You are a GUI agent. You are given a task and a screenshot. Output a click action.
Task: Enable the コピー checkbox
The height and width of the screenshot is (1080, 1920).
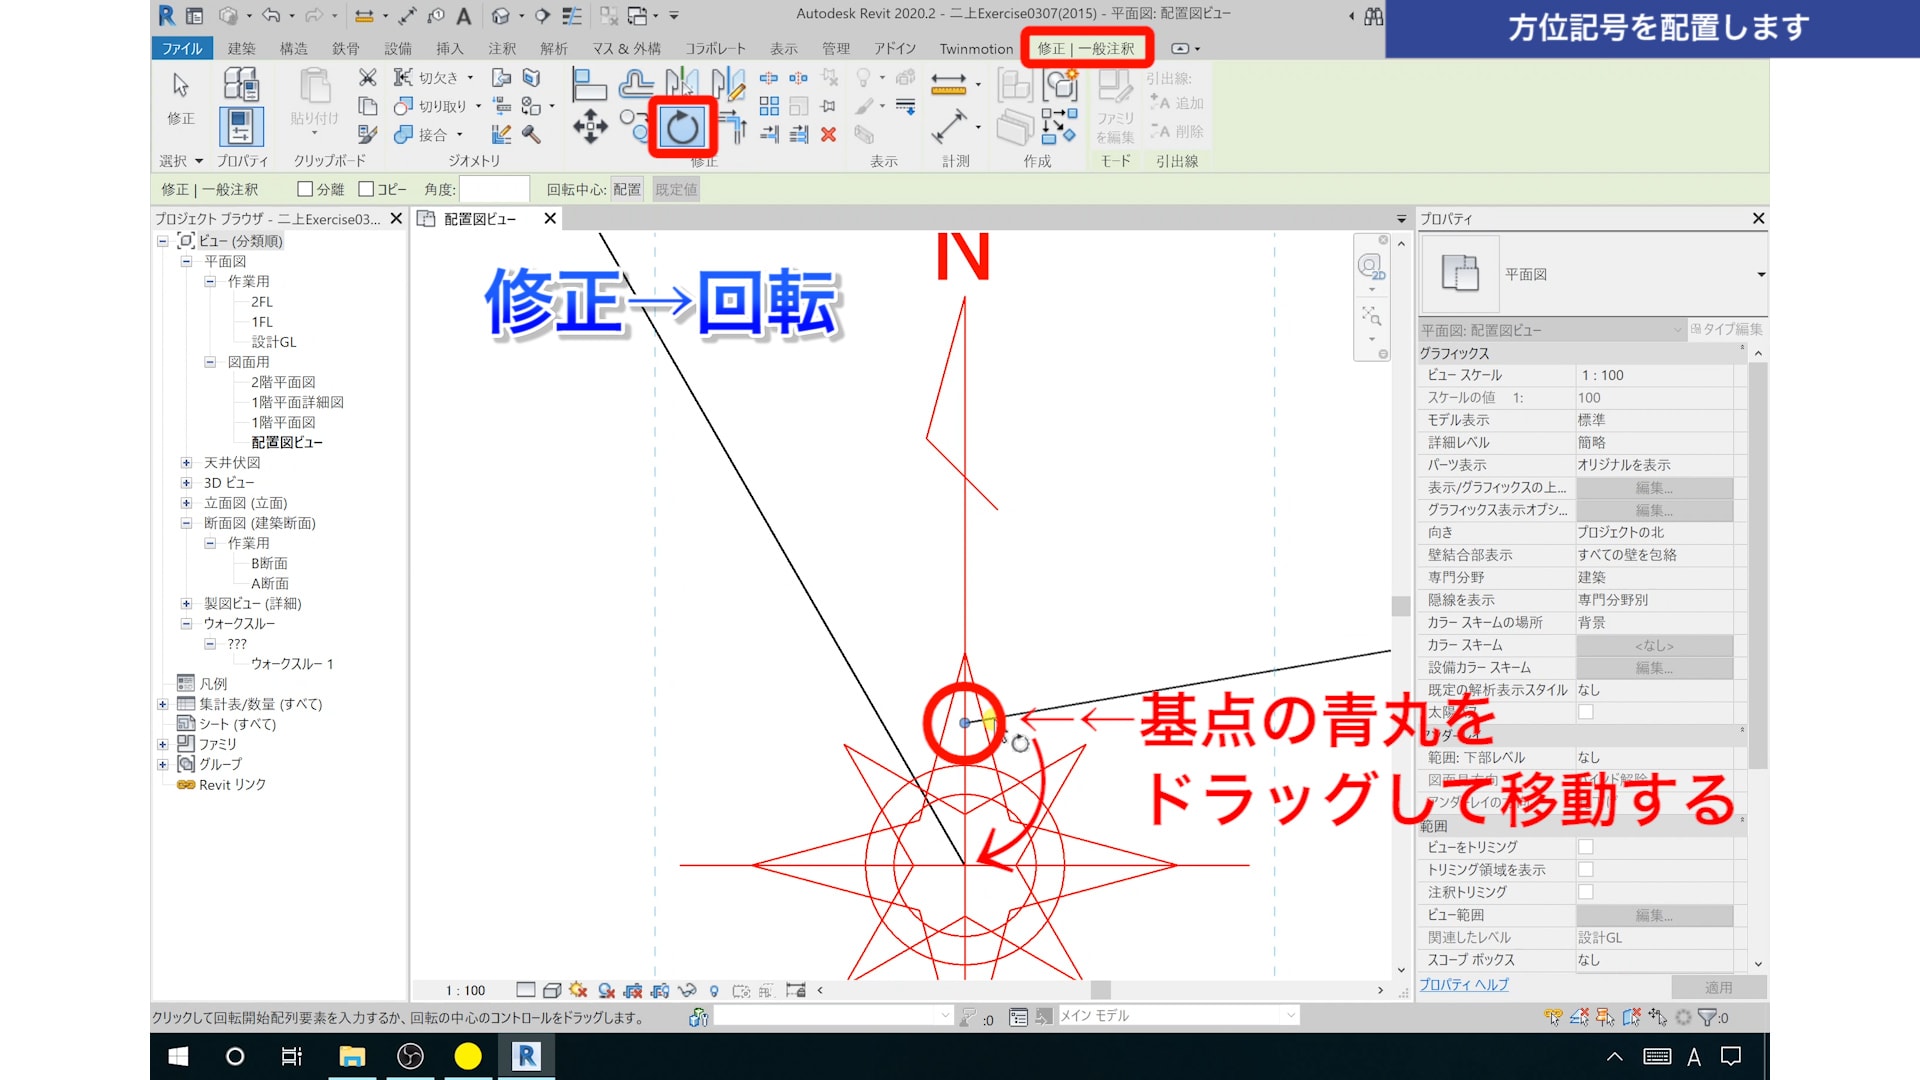pos(366,189)
